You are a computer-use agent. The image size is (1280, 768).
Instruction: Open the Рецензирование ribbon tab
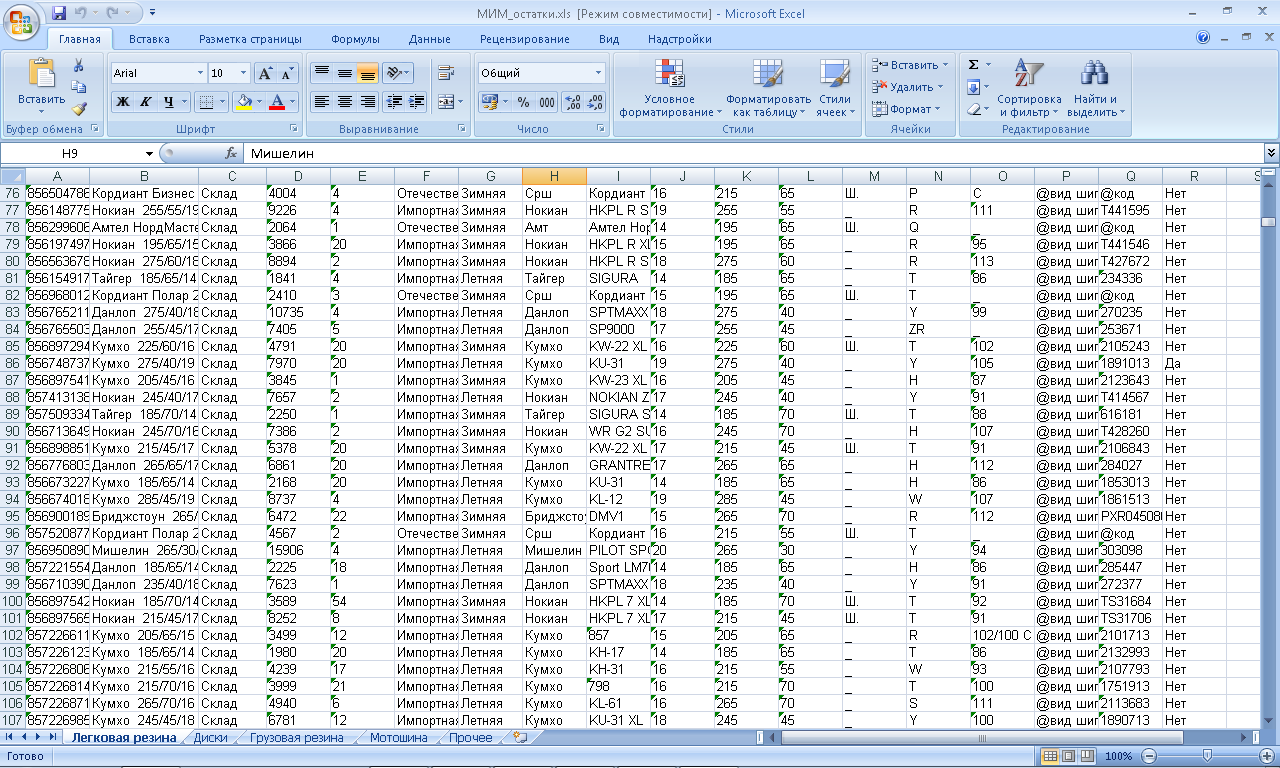click(524, 39)
